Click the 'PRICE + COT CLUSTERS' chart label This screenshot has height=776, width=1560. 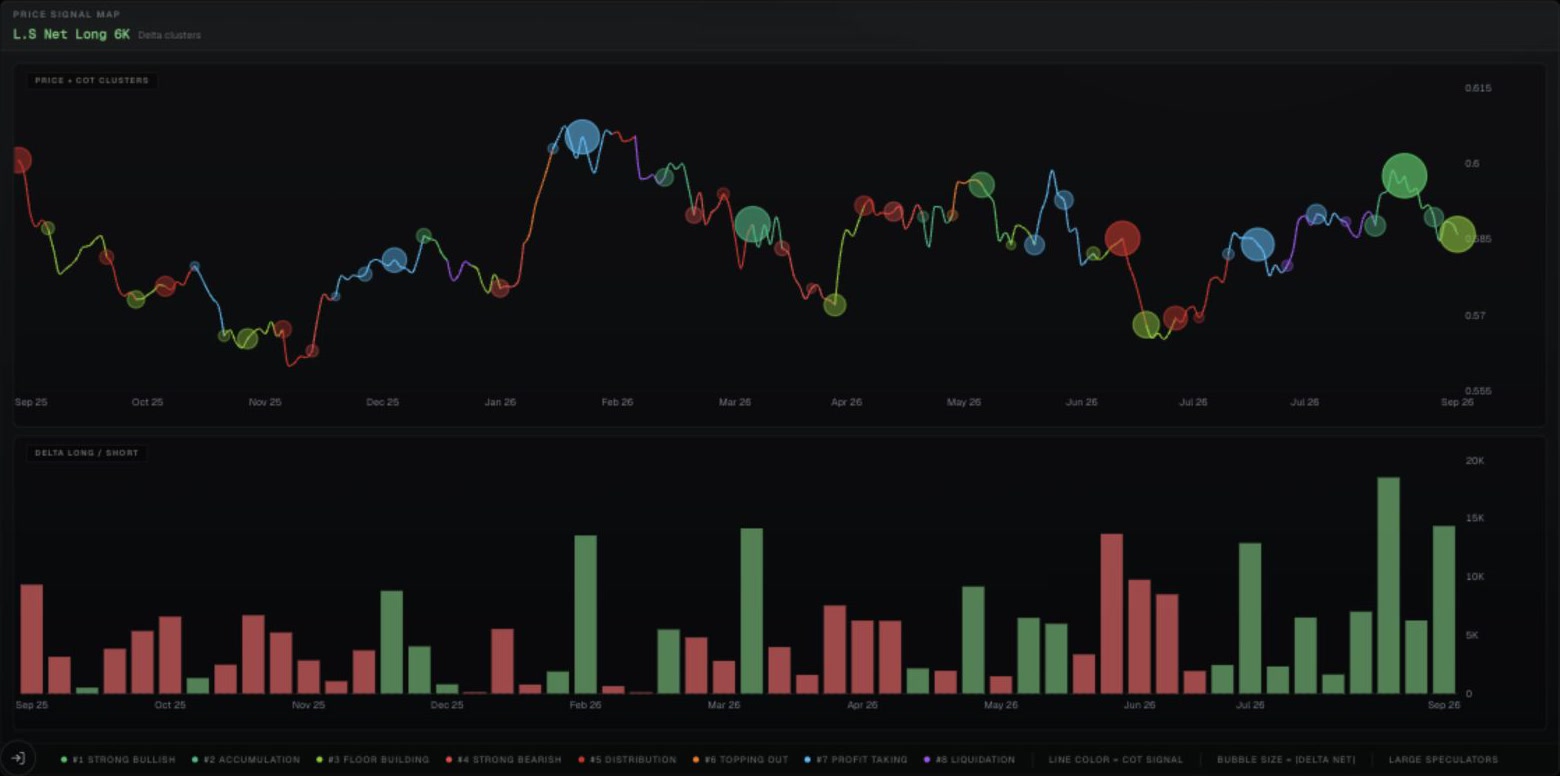click(91, 80)
